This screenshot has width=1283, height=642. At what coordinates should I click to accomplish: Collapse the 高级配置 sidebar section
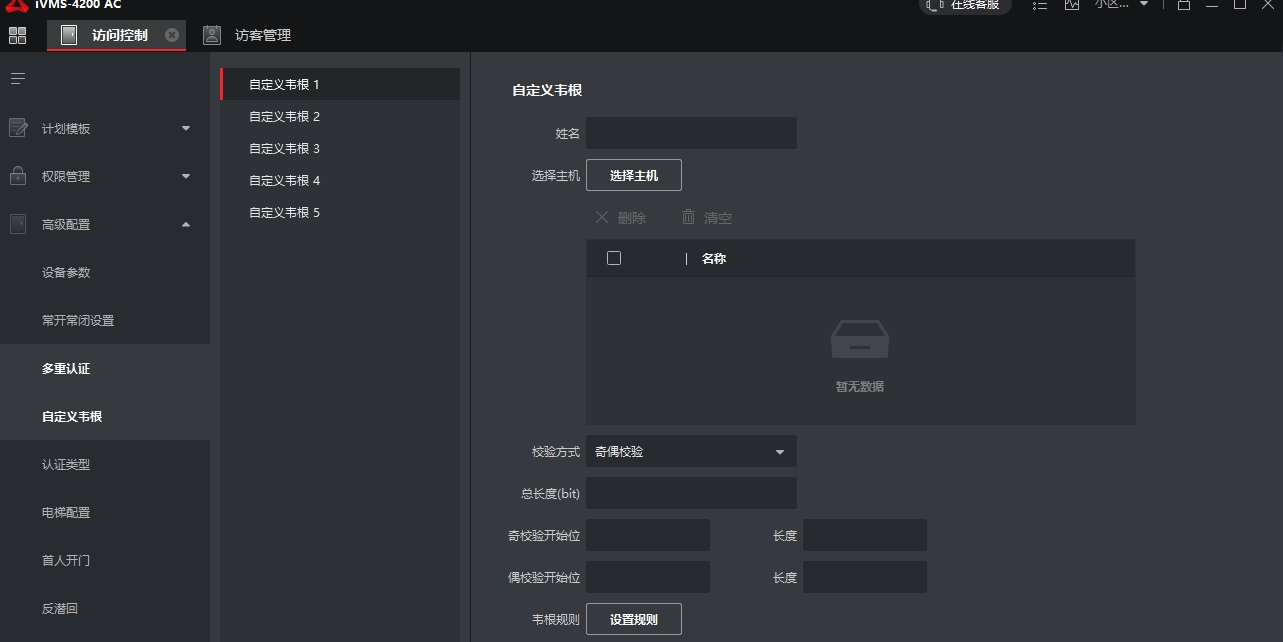point(185,224)
